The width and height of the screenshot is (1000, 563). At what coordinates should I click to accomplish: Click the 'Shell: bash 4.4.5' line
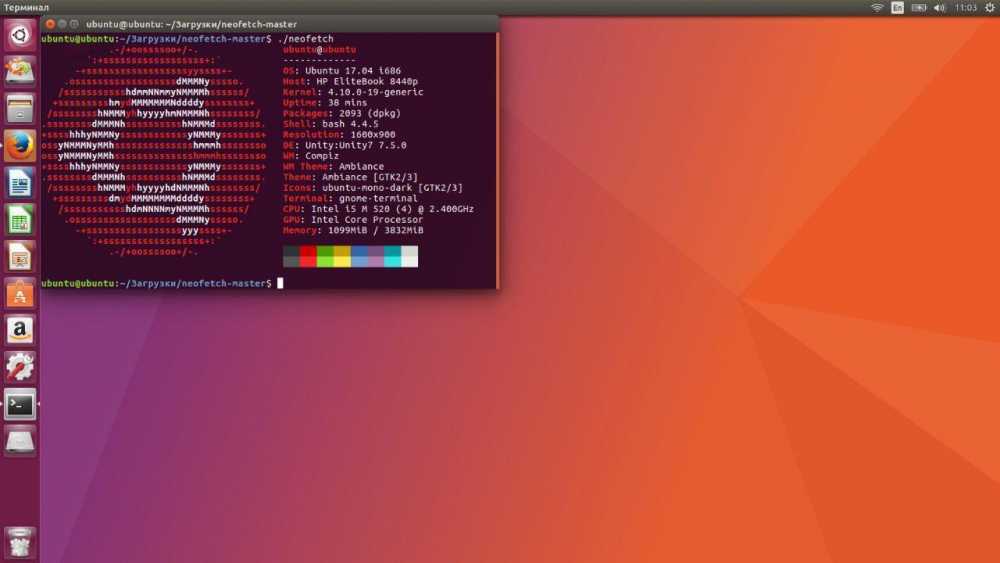[330, 124]
